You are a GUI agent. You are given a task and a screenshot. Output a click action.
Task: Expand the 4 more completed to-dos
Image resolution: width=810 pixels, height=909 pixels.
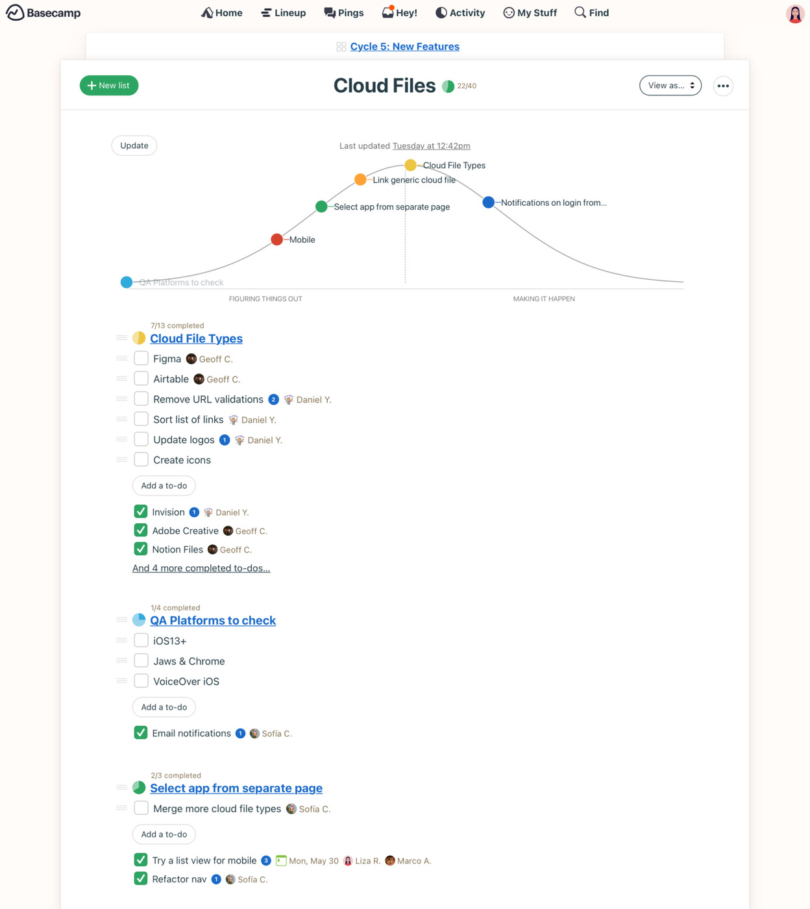point(201,567)
